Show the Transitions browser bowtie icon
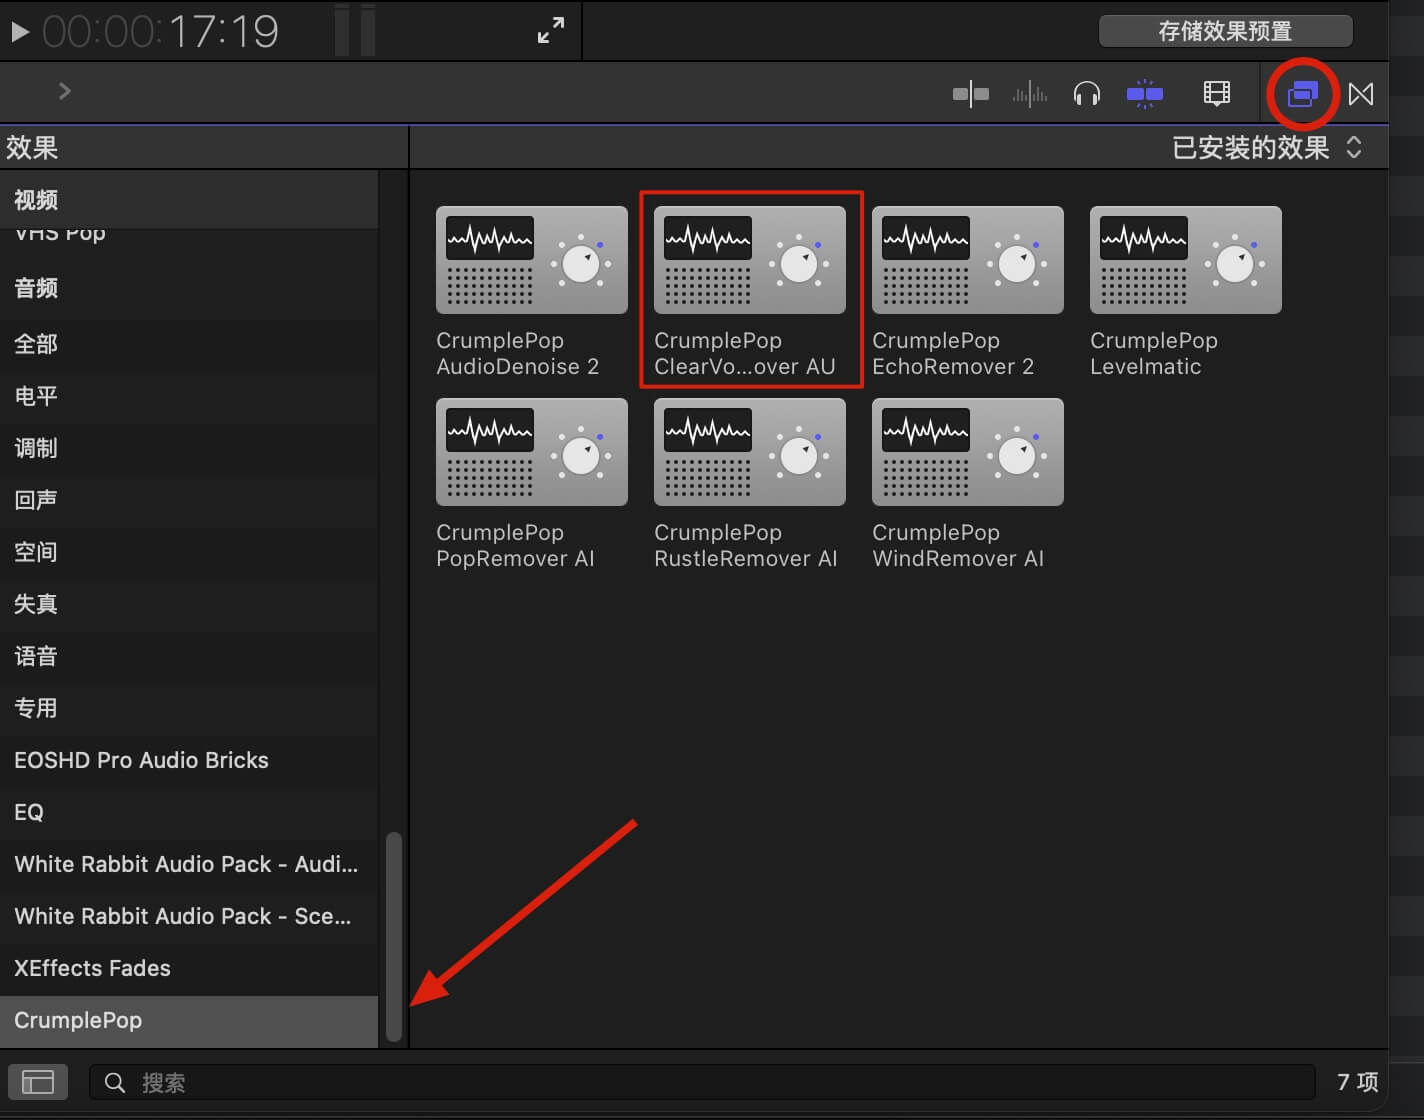 (x=1361, y=94)
